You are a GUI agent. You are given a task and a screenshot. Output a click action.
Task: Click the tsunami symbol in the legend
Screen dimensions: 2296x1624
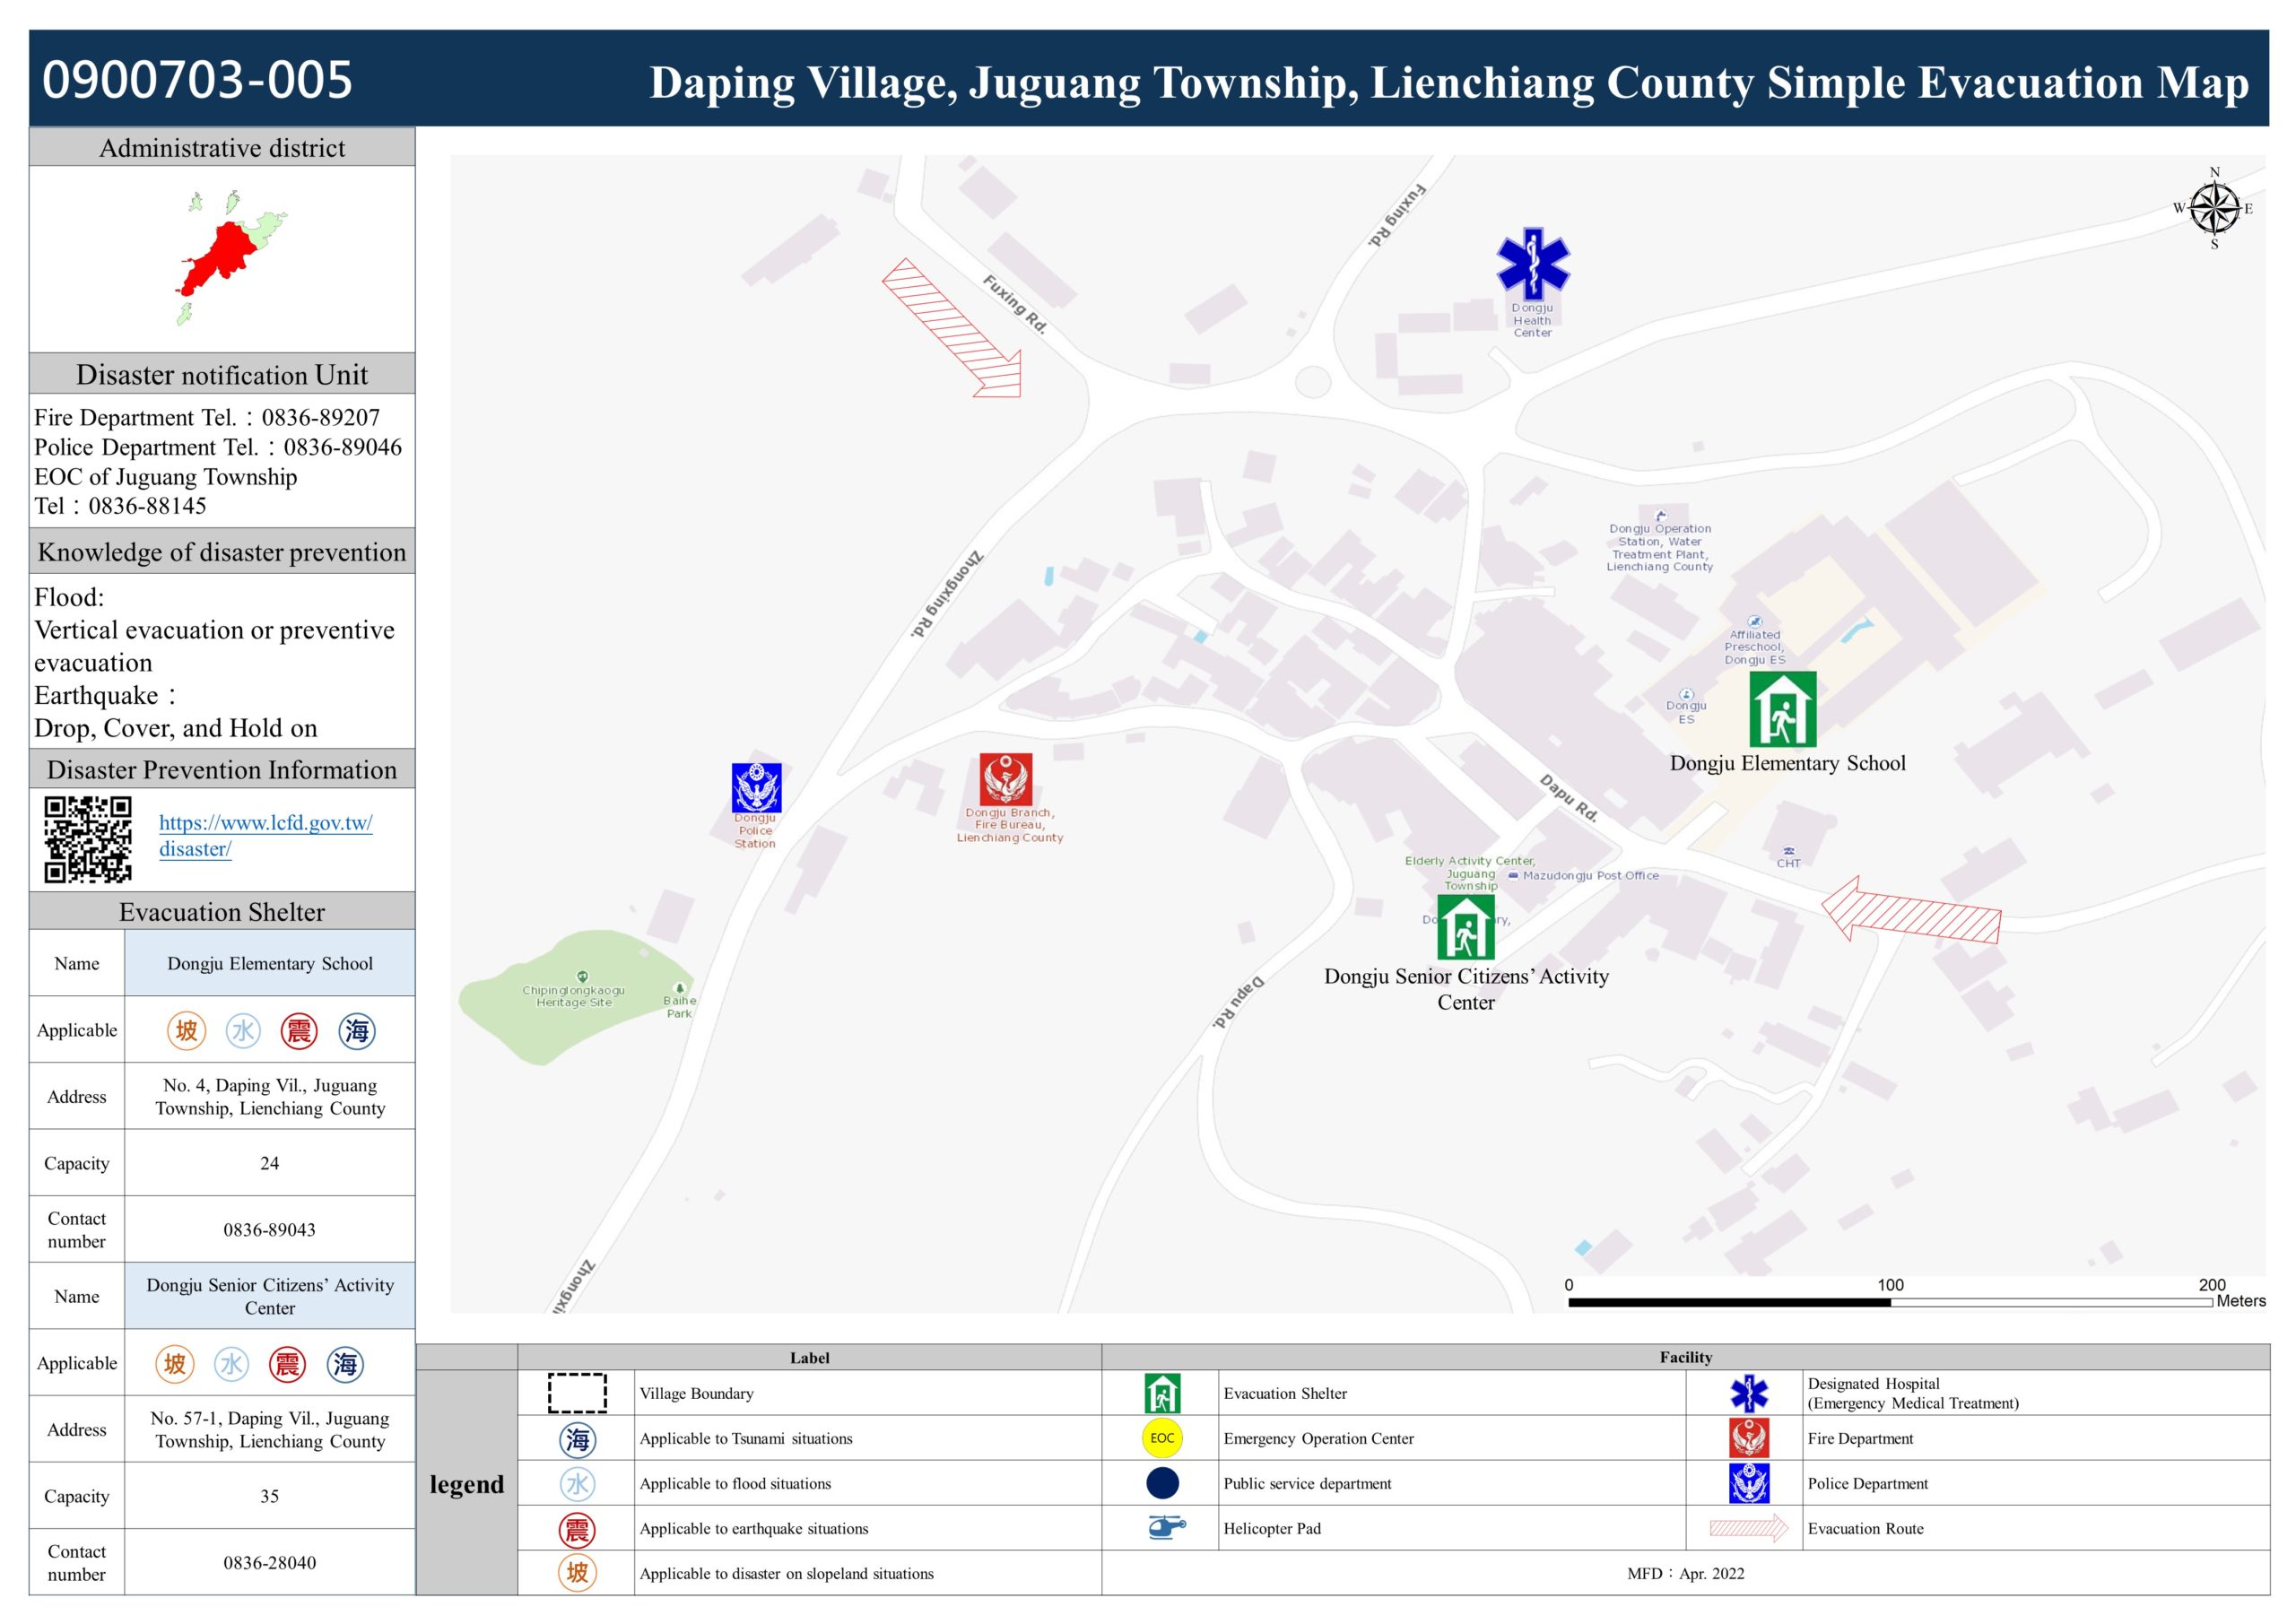point(577,1439)
